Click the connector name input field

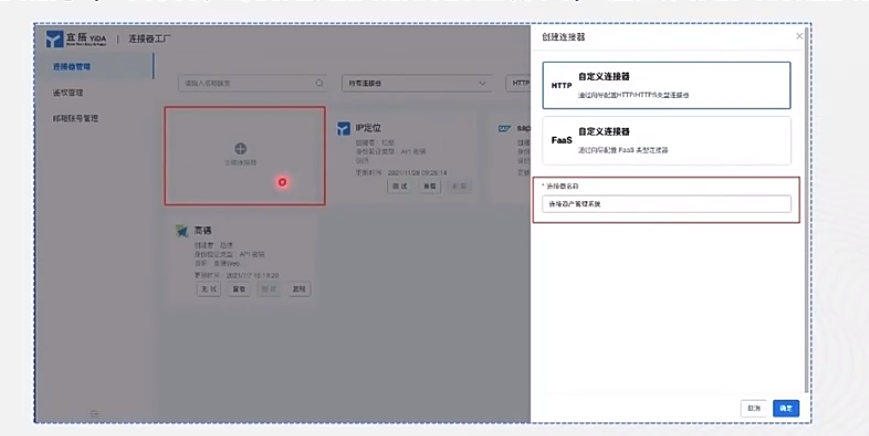click(x=666, y=204)
